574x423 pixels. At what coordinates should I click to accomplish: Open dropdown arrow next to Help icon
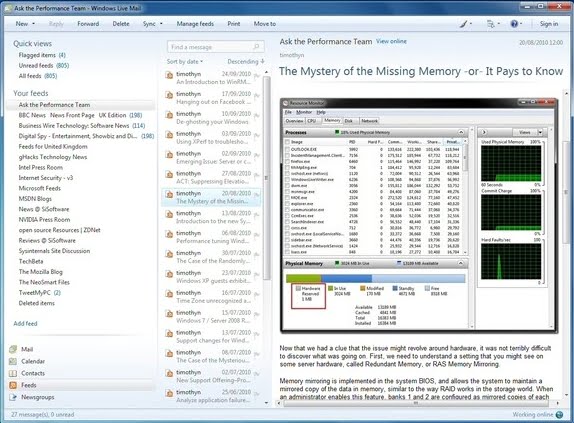[521, 24]
